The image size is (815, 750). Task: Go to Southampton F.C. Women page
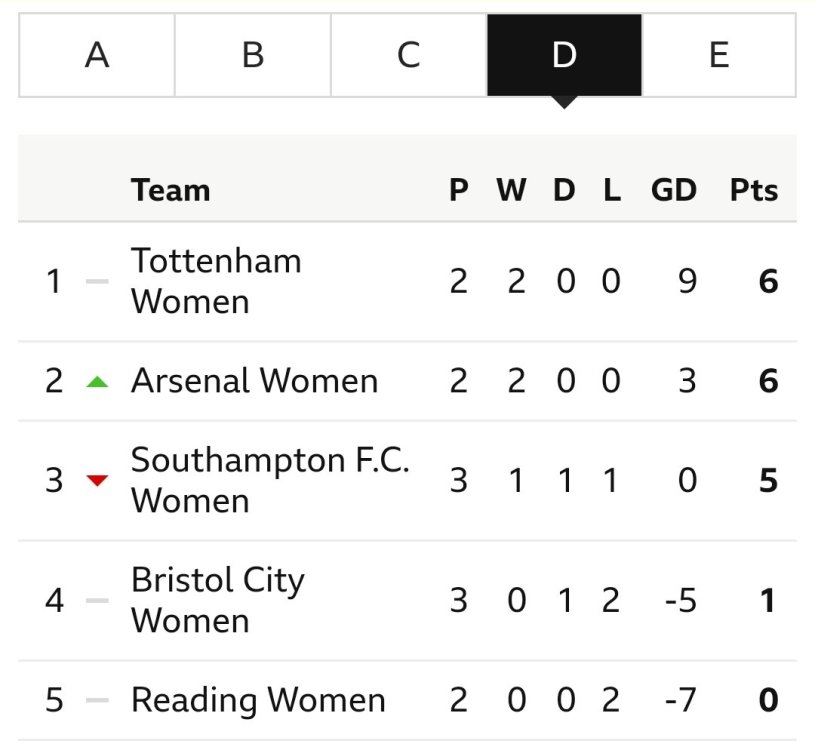pyautogui.click(x=270, y=481)
